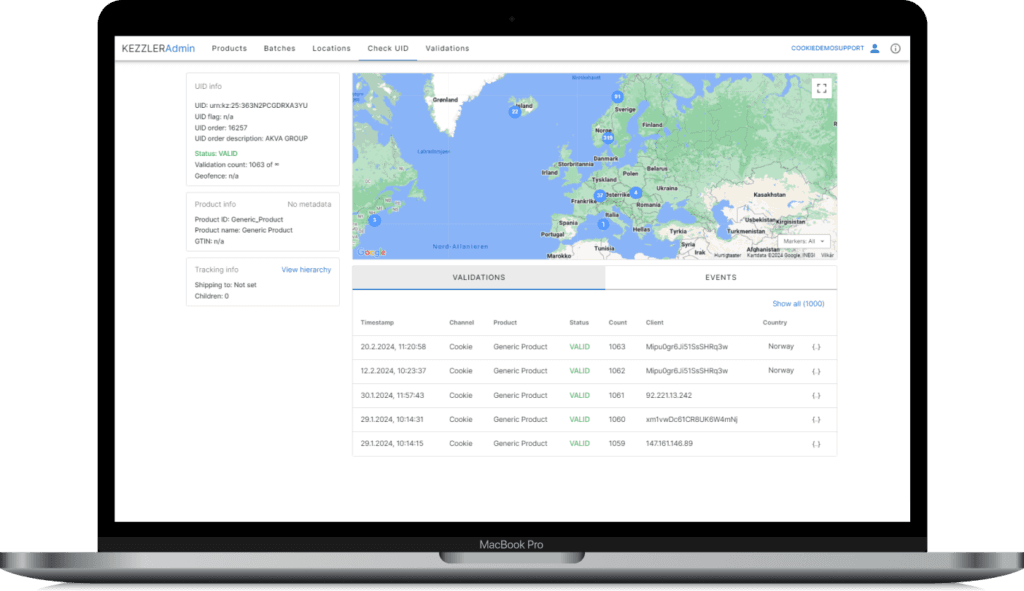The width and height of the screenshot is (1024, 591).
Task: Open JSON details for count 1063 row
Action: (816, 347)
